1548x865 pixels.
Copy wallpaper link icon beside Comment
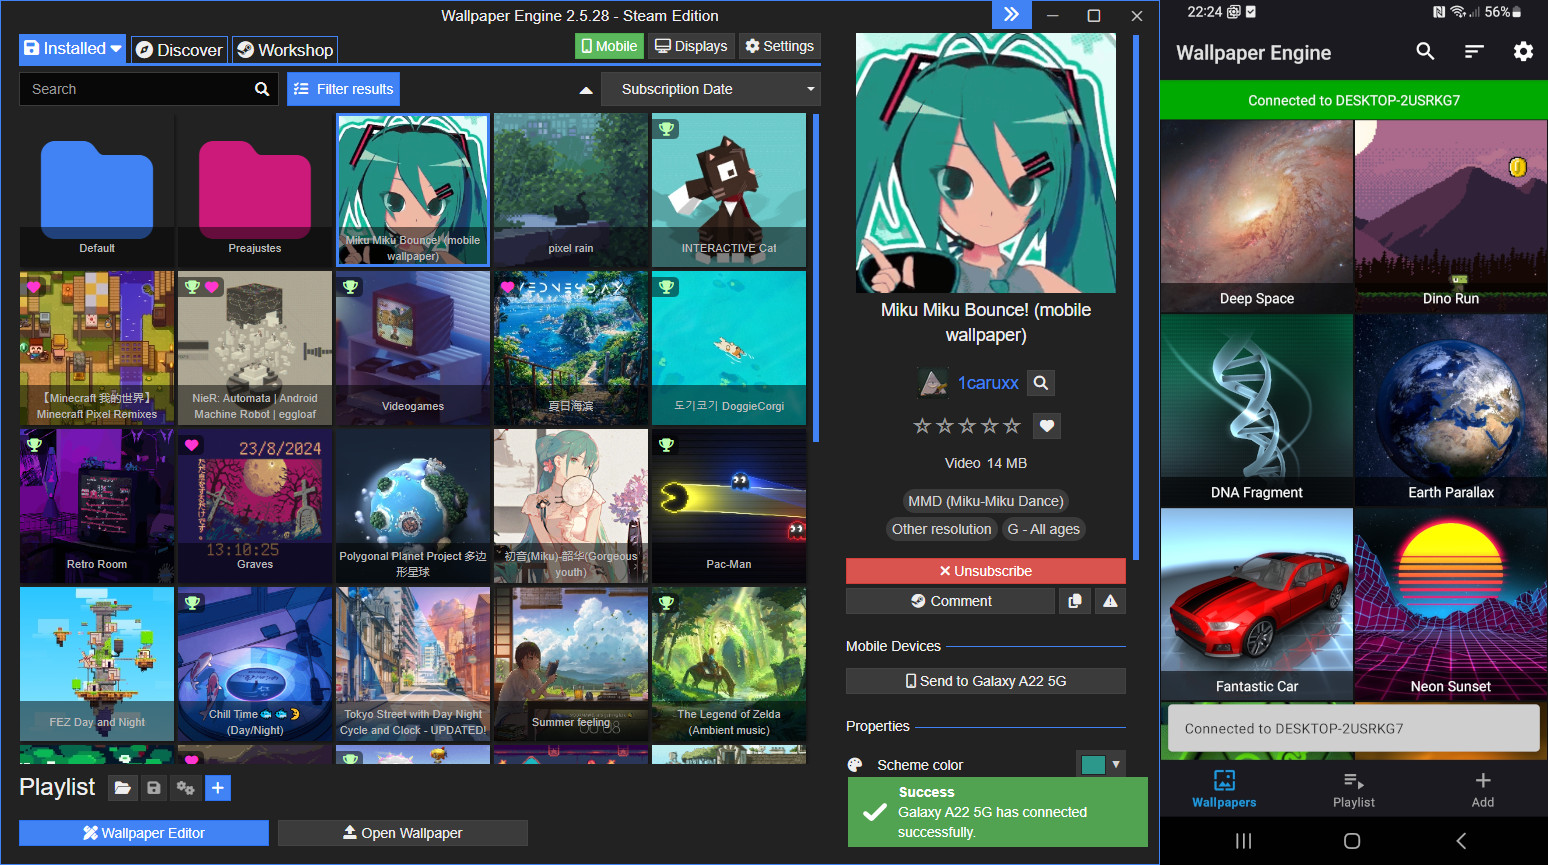(x=1075, y=601)
